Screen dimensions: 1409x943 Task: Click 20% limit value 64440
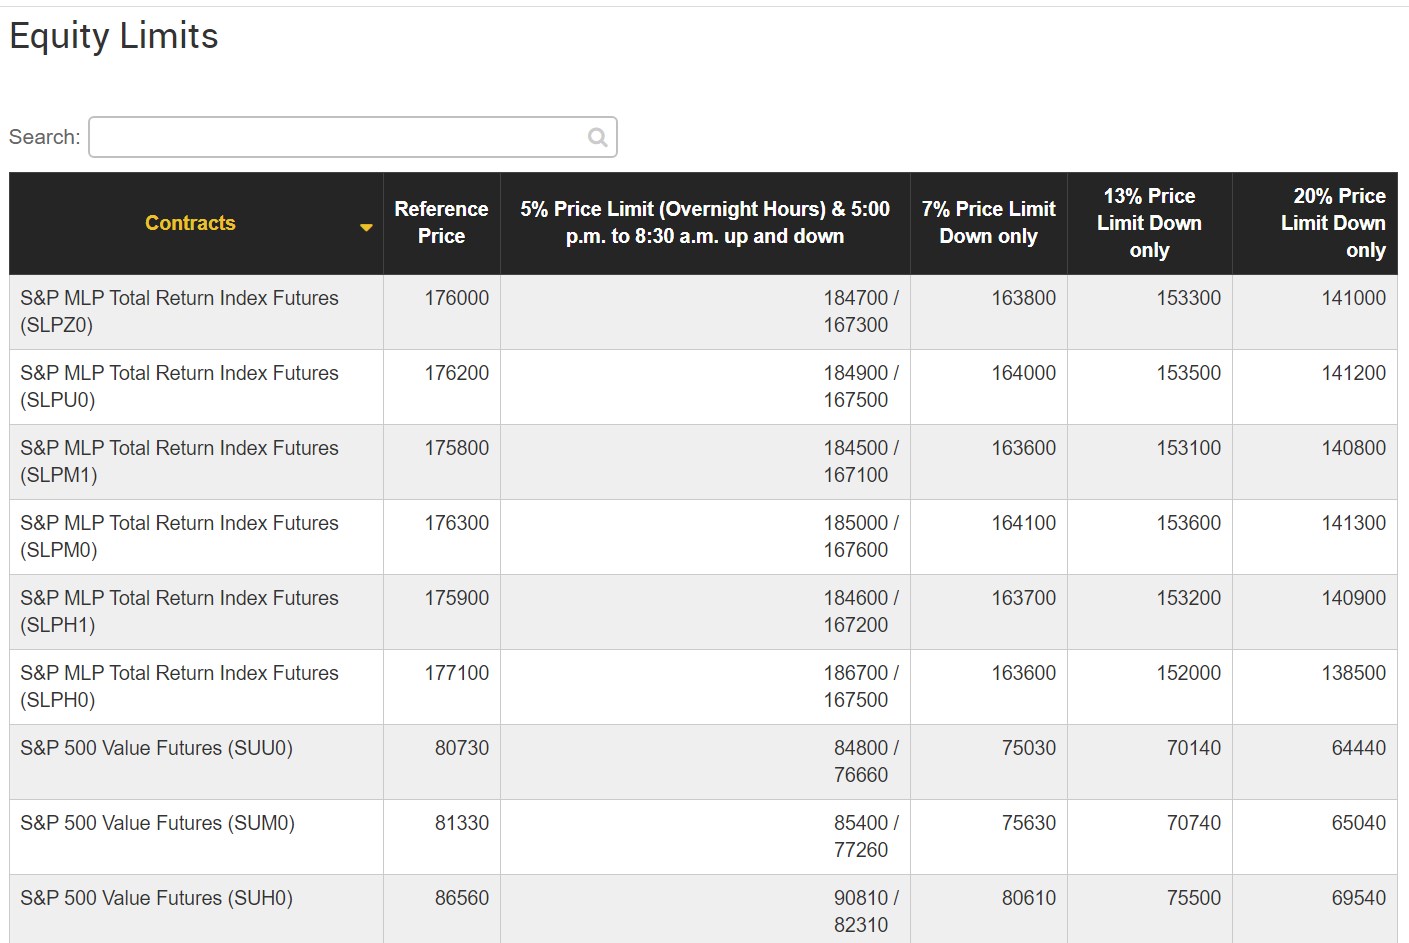tap(1359, 748)
